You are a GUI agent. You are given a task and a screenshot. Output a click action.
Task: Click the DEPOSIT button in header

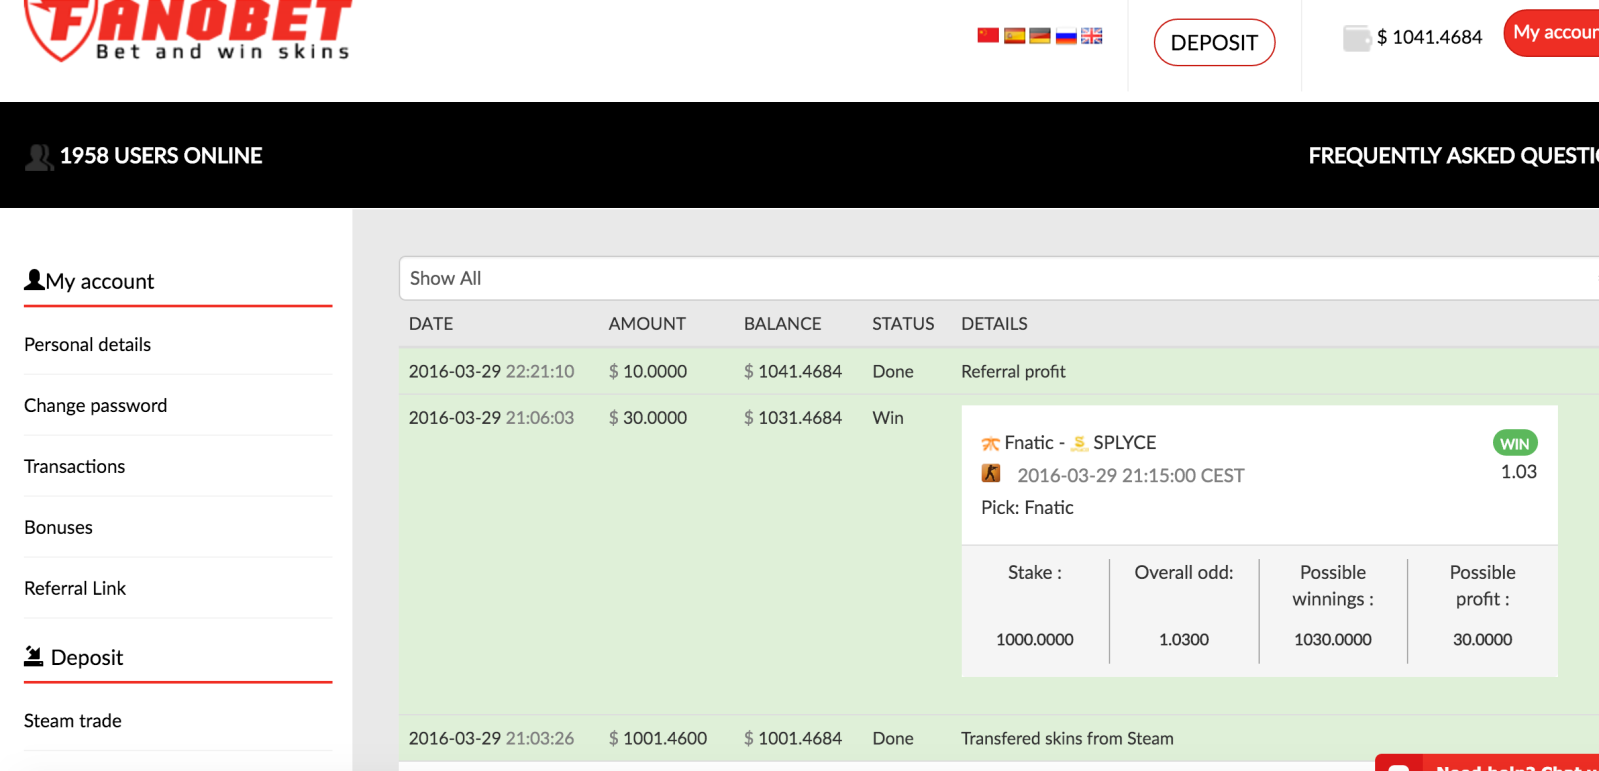pyautogui.click(x=1214, y=42)
